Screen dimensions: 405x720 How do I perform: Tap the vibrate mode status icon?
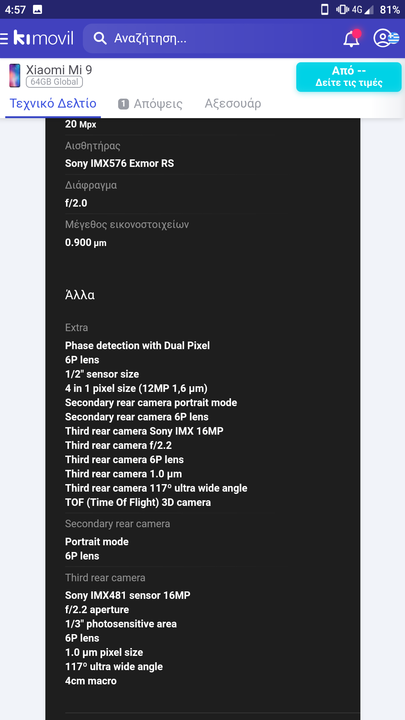pyautogui.click(x=342, y=9)
